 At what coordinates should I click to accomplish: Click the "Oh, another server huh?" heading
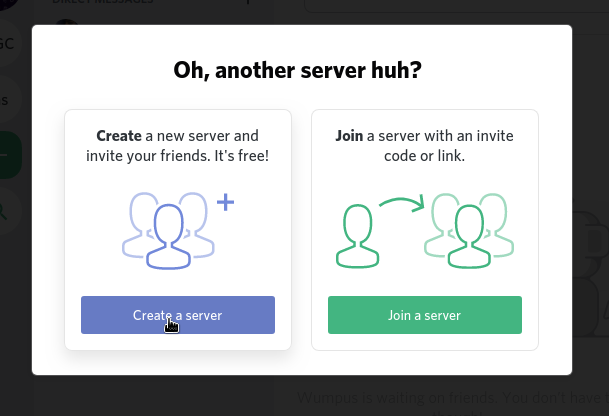(x=298, y=70)
